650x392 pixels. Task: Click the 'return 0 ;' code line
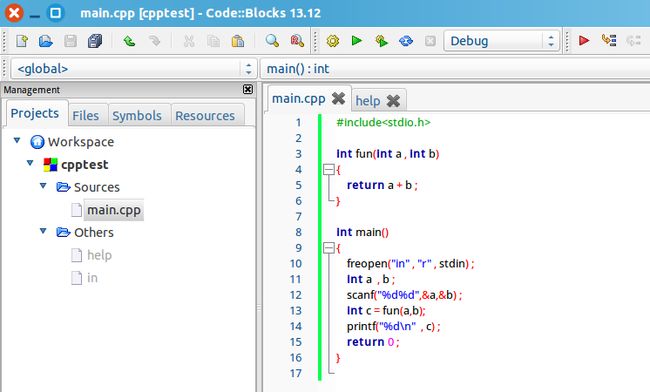pyautogui.click(x=373, y=342)
